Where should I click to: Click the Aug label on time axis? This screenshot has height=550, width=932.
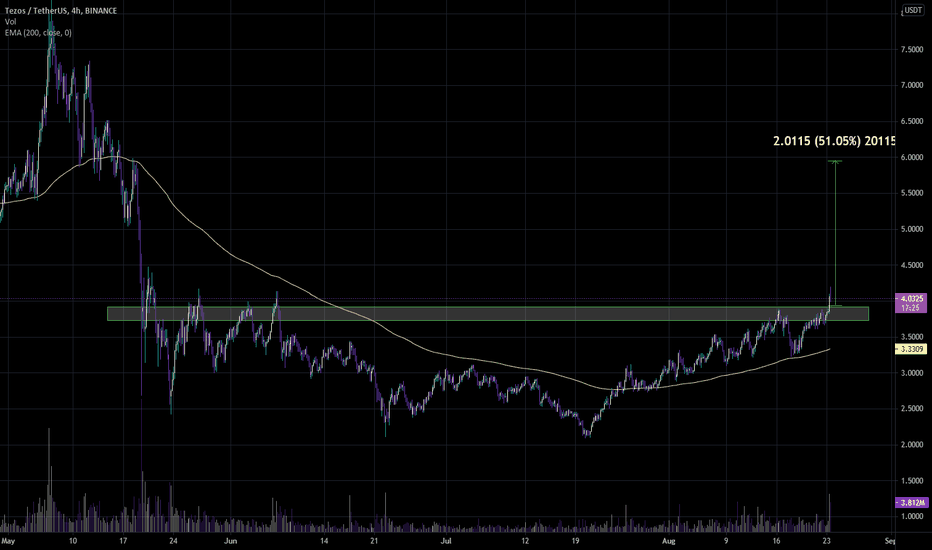point(669,541)
